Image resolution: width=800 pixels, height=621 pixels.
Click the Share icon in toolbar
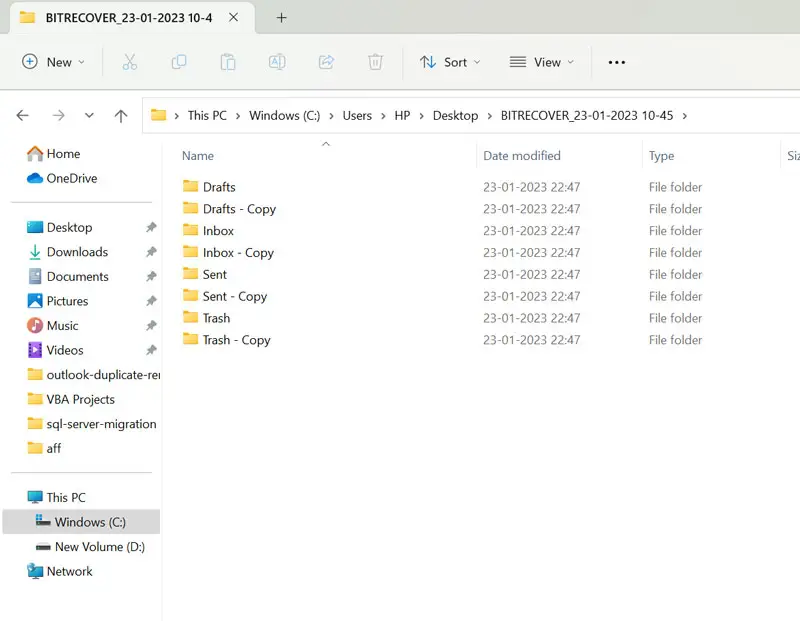[326, 62]
